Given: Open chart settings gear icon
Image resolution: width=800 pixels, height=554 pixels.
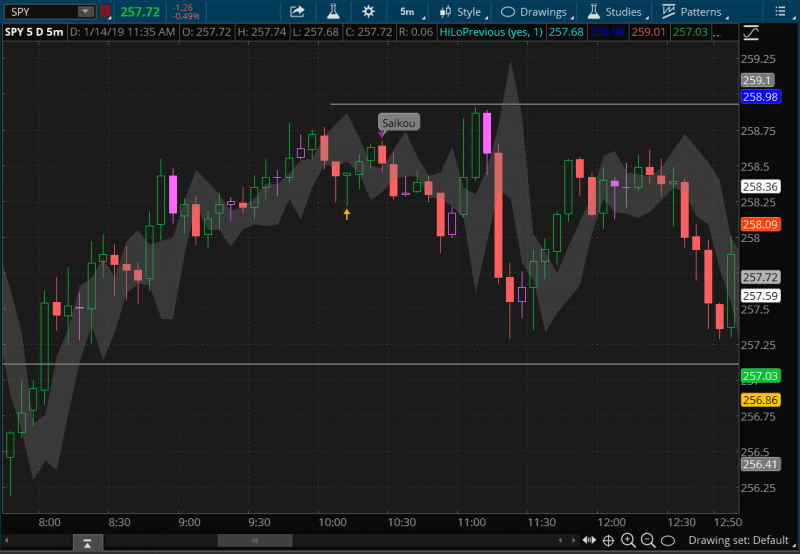Looking at the screenshot, I should coord(368,11).
